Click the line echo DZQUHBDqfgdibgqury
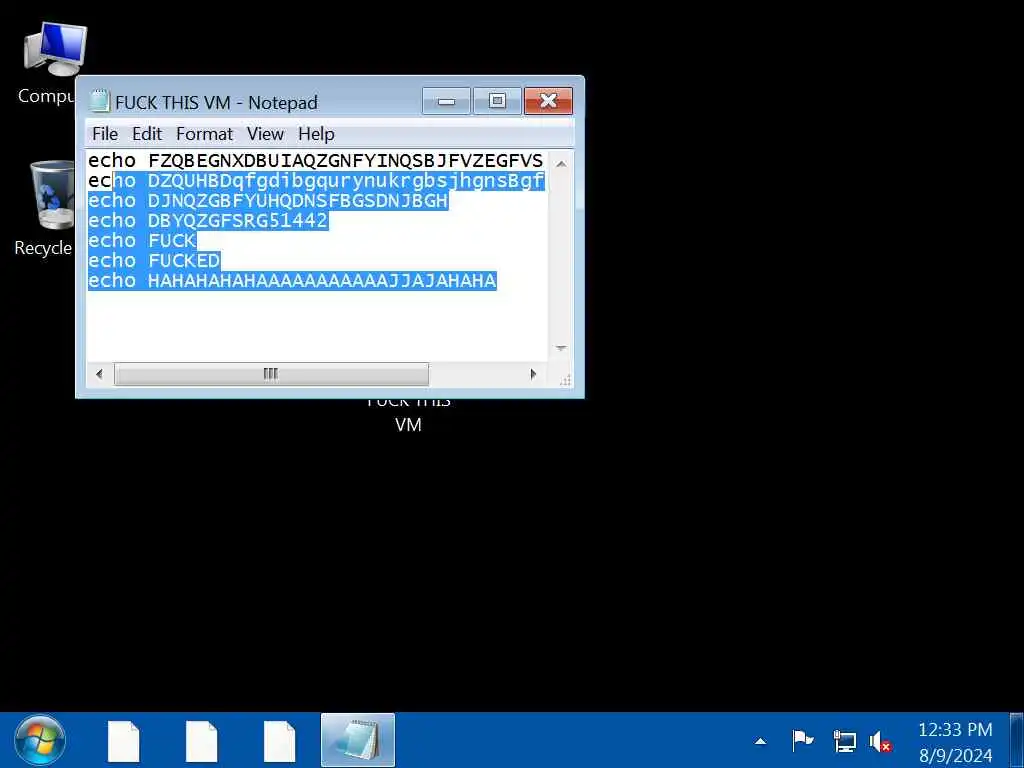 coord(316,181)
